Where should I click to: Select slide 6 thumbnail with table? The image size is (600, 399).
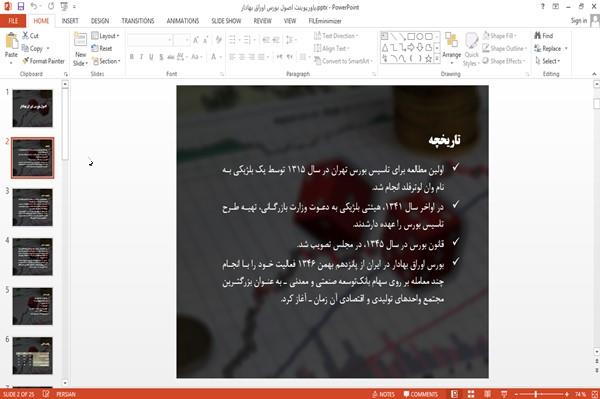pos(33,356)
